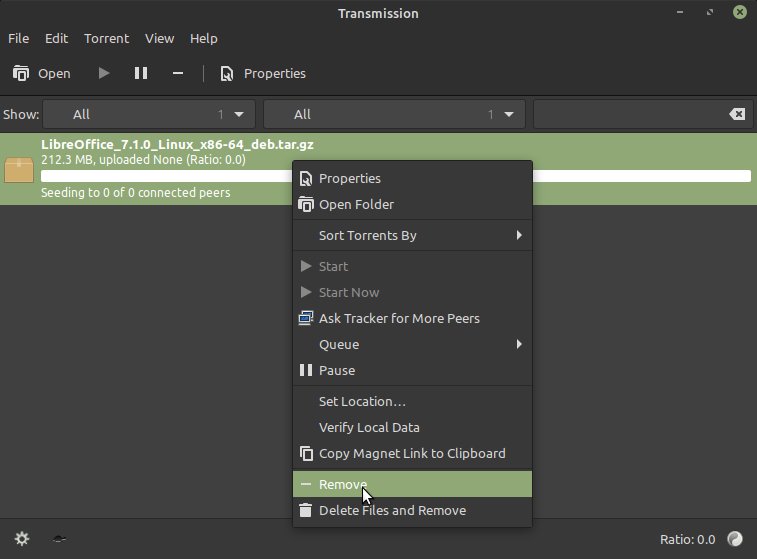Choose Copy Magnet Link to Clipboard
This screenshot has height=559, width=757.
[x=412, y=454]
